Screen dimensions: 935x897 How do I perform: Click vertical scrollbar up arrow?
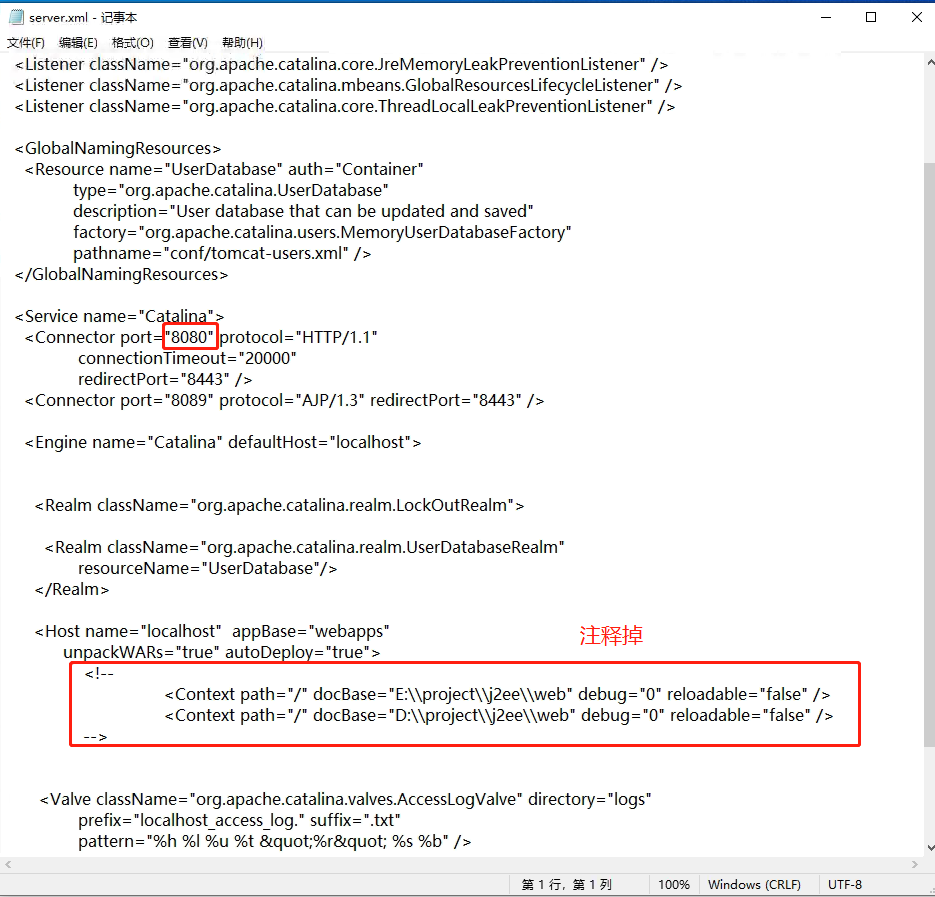point(930,62)
